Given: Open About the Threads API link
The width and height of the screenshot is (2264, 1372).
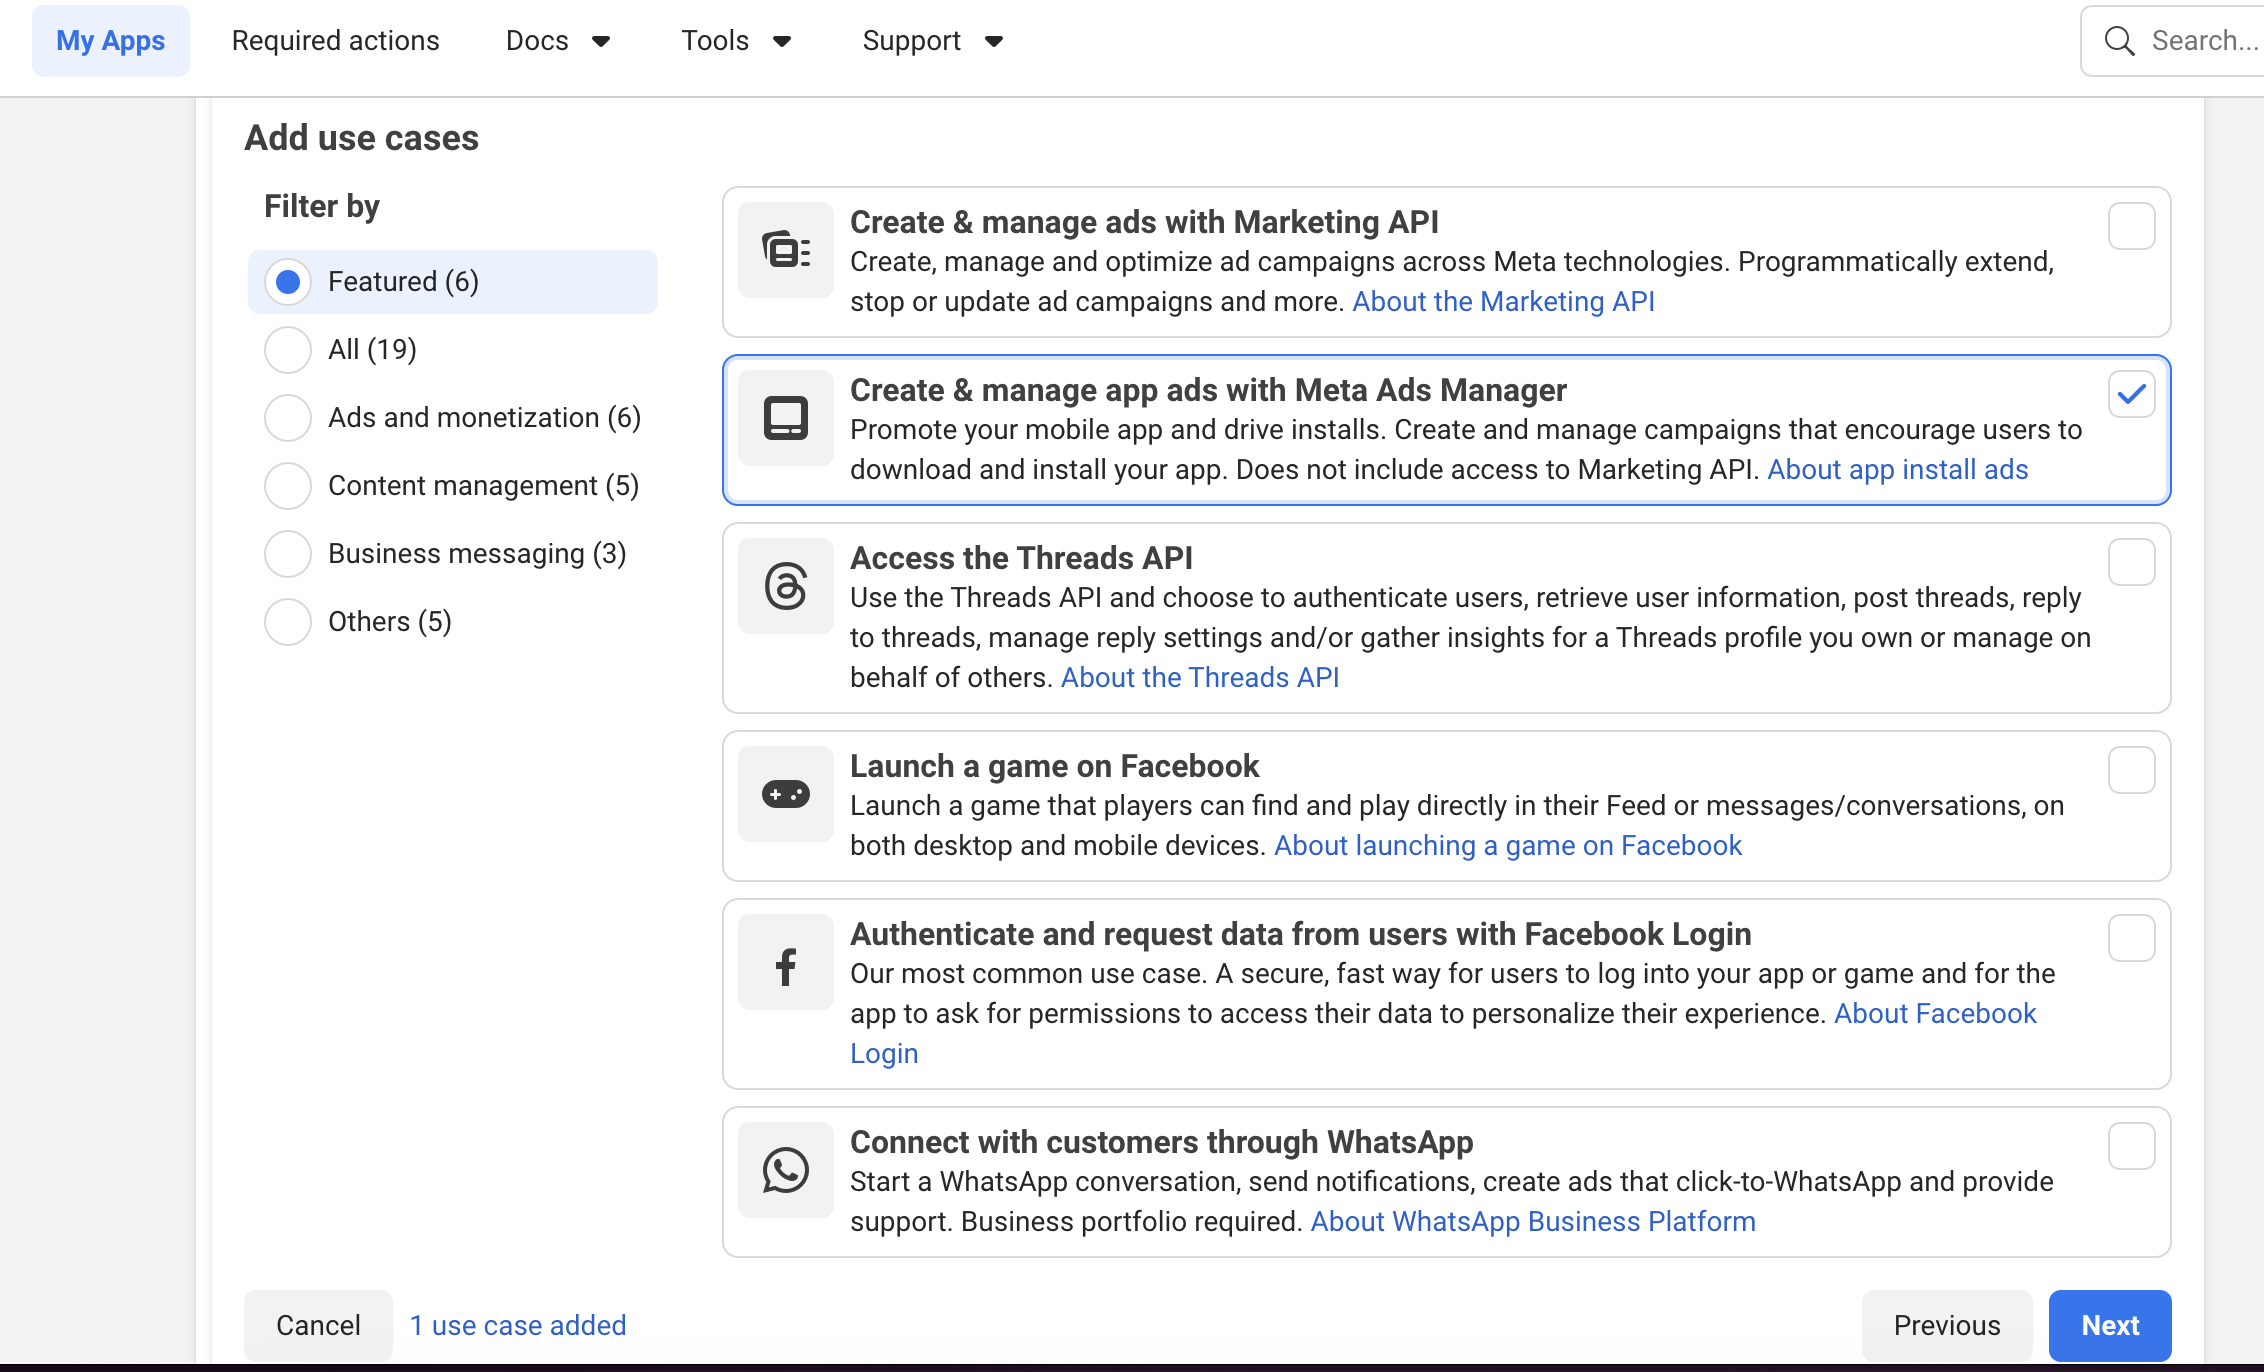Looking at the screenshot, I should 1199,678.
